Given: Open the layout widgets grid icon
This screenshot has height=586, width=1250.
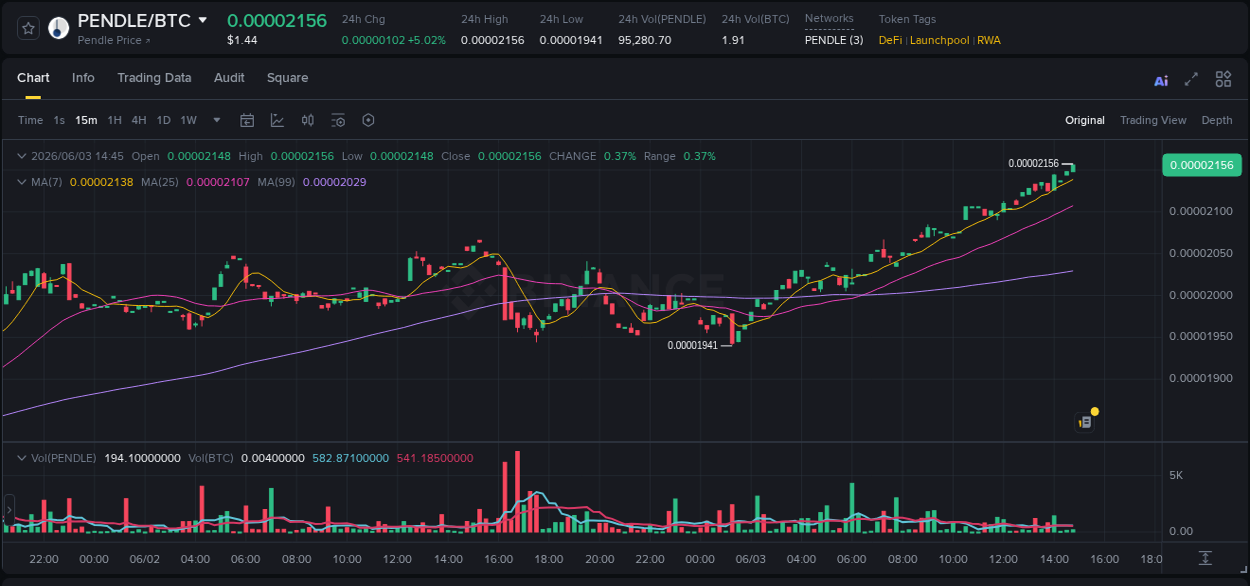Looking at the screenshot, I should click(x=1223, y=79).
